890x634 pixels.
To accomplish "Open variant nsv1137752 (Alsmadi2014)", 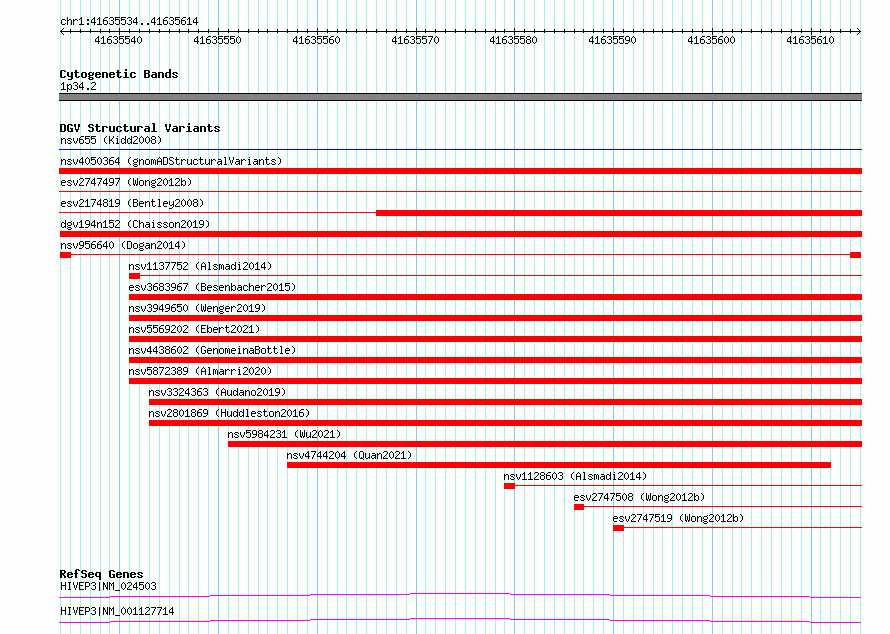I will coord(200,266).
